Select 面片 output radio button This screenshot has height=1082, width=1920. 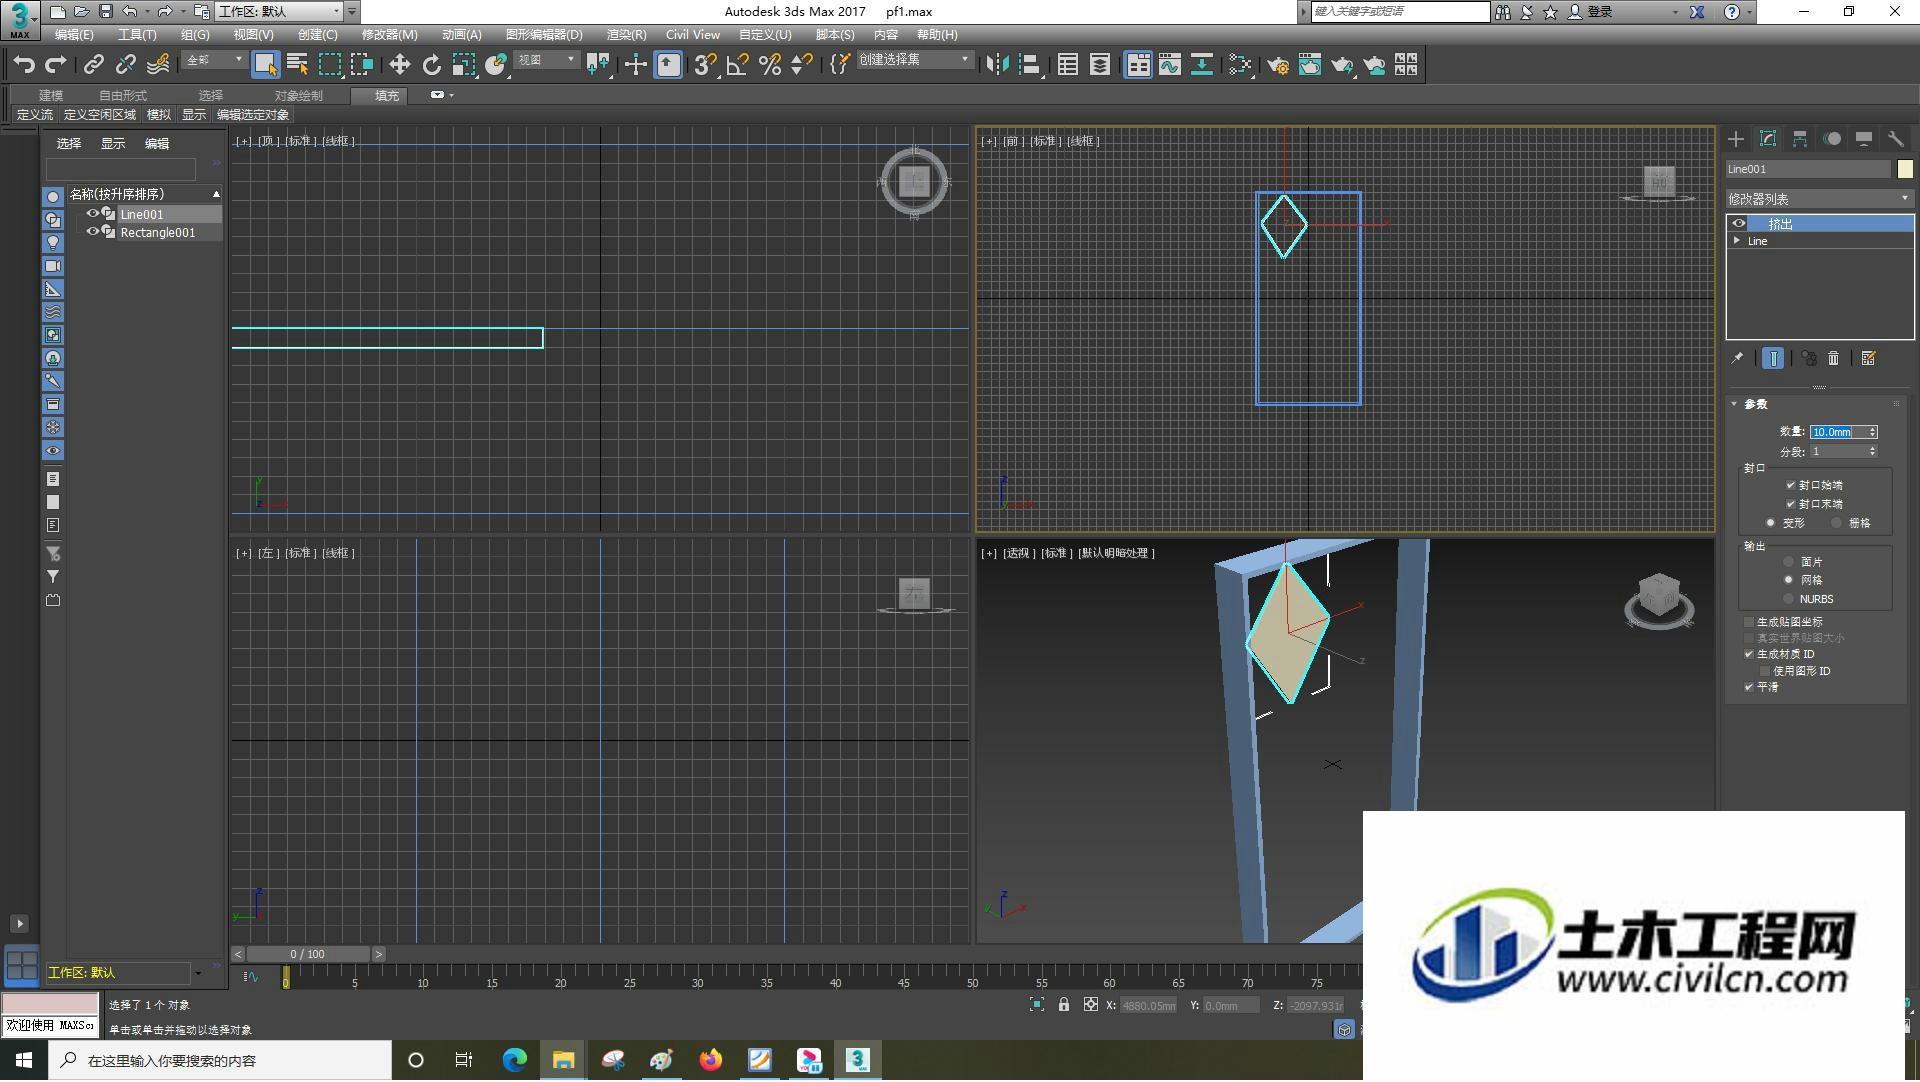coord(1788,562)
